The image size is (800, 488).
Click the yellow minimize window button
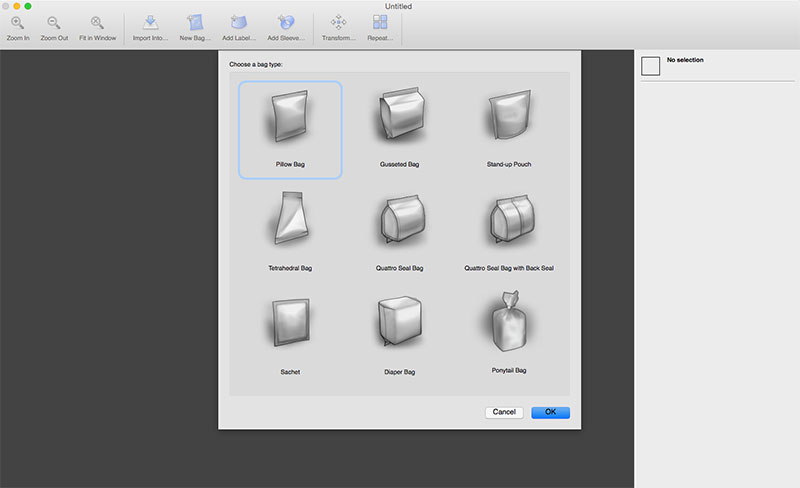pos(17,6)
